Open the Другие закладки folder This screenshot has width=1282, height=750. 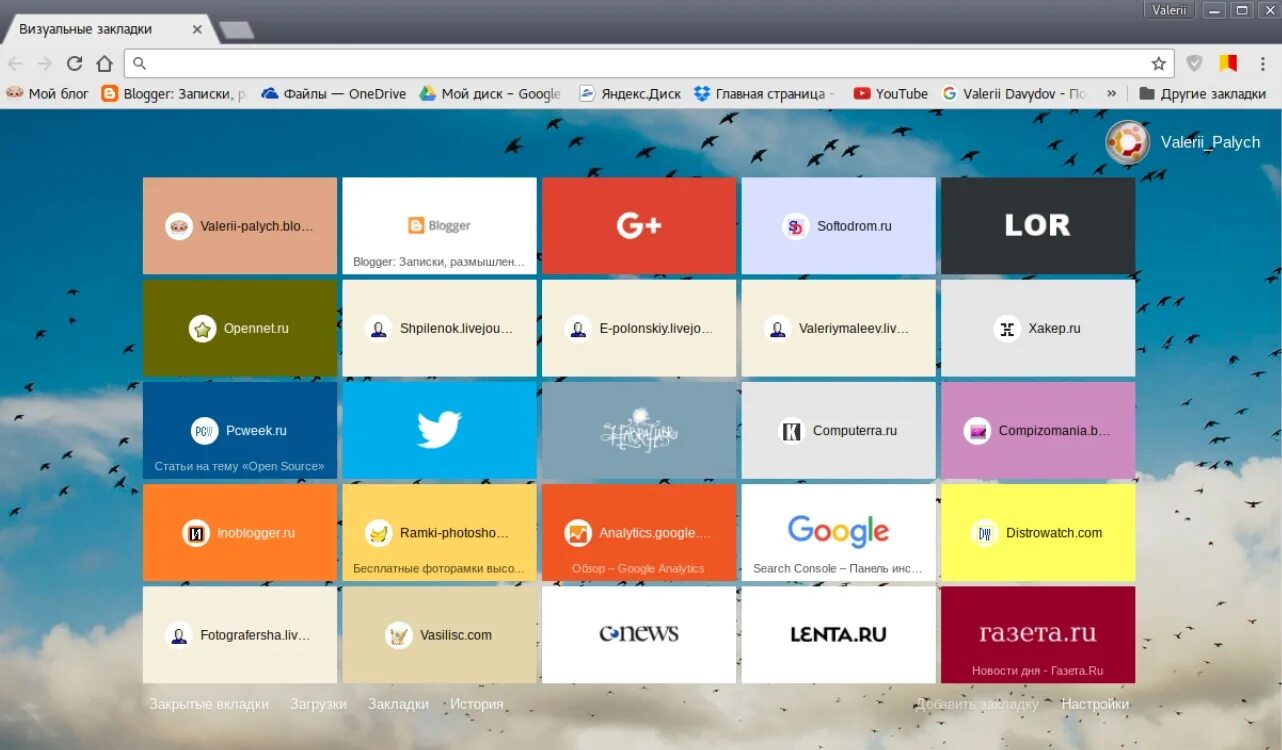pyautogui.click(x=1203, y=93)
